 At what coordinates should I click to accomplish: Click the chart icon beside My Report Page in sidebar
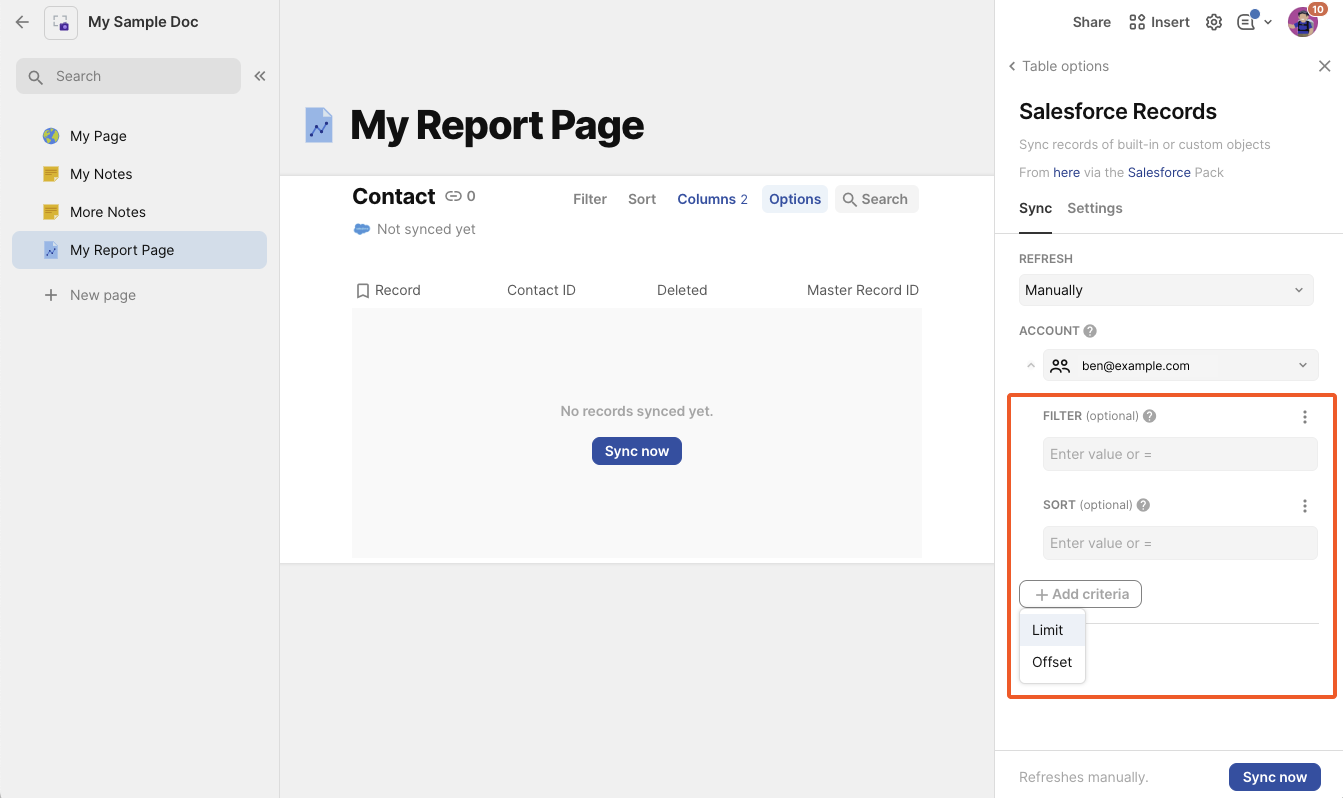[51, 250]
